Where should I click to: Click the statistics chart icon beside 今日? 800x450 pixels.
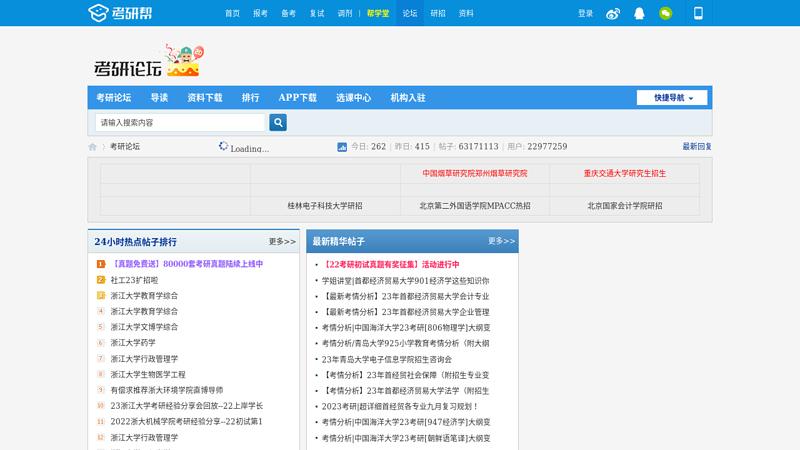click(342, 147)
